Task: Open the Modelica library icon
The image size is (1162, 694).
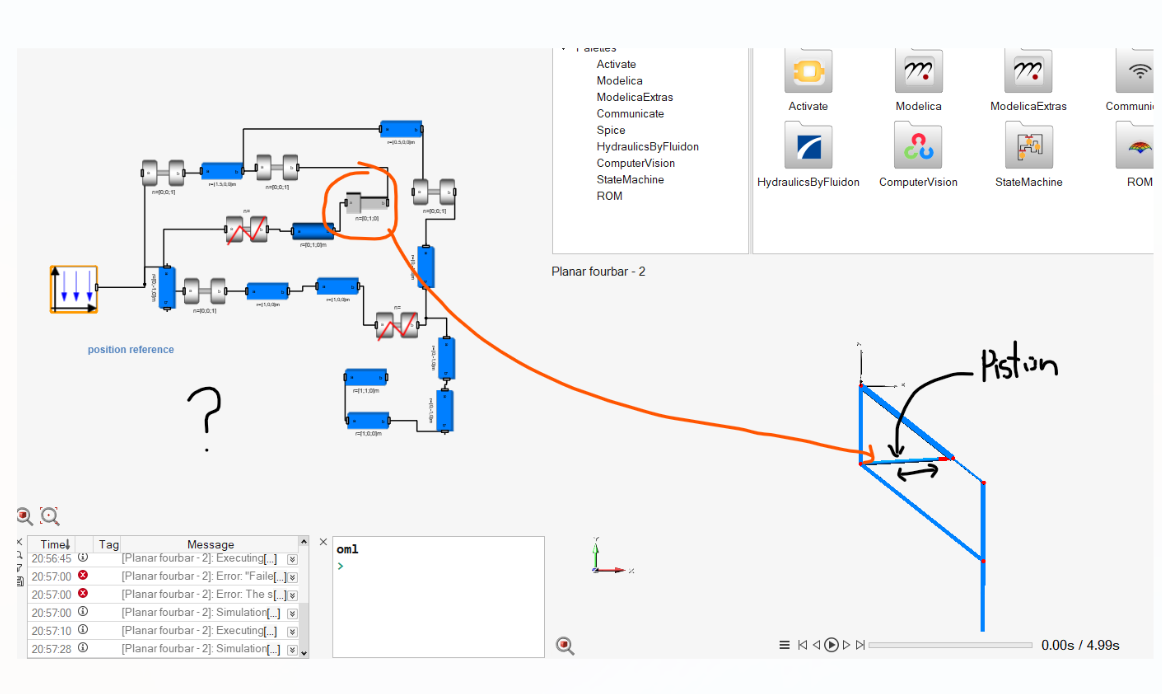Action: (x=918, y=71)
